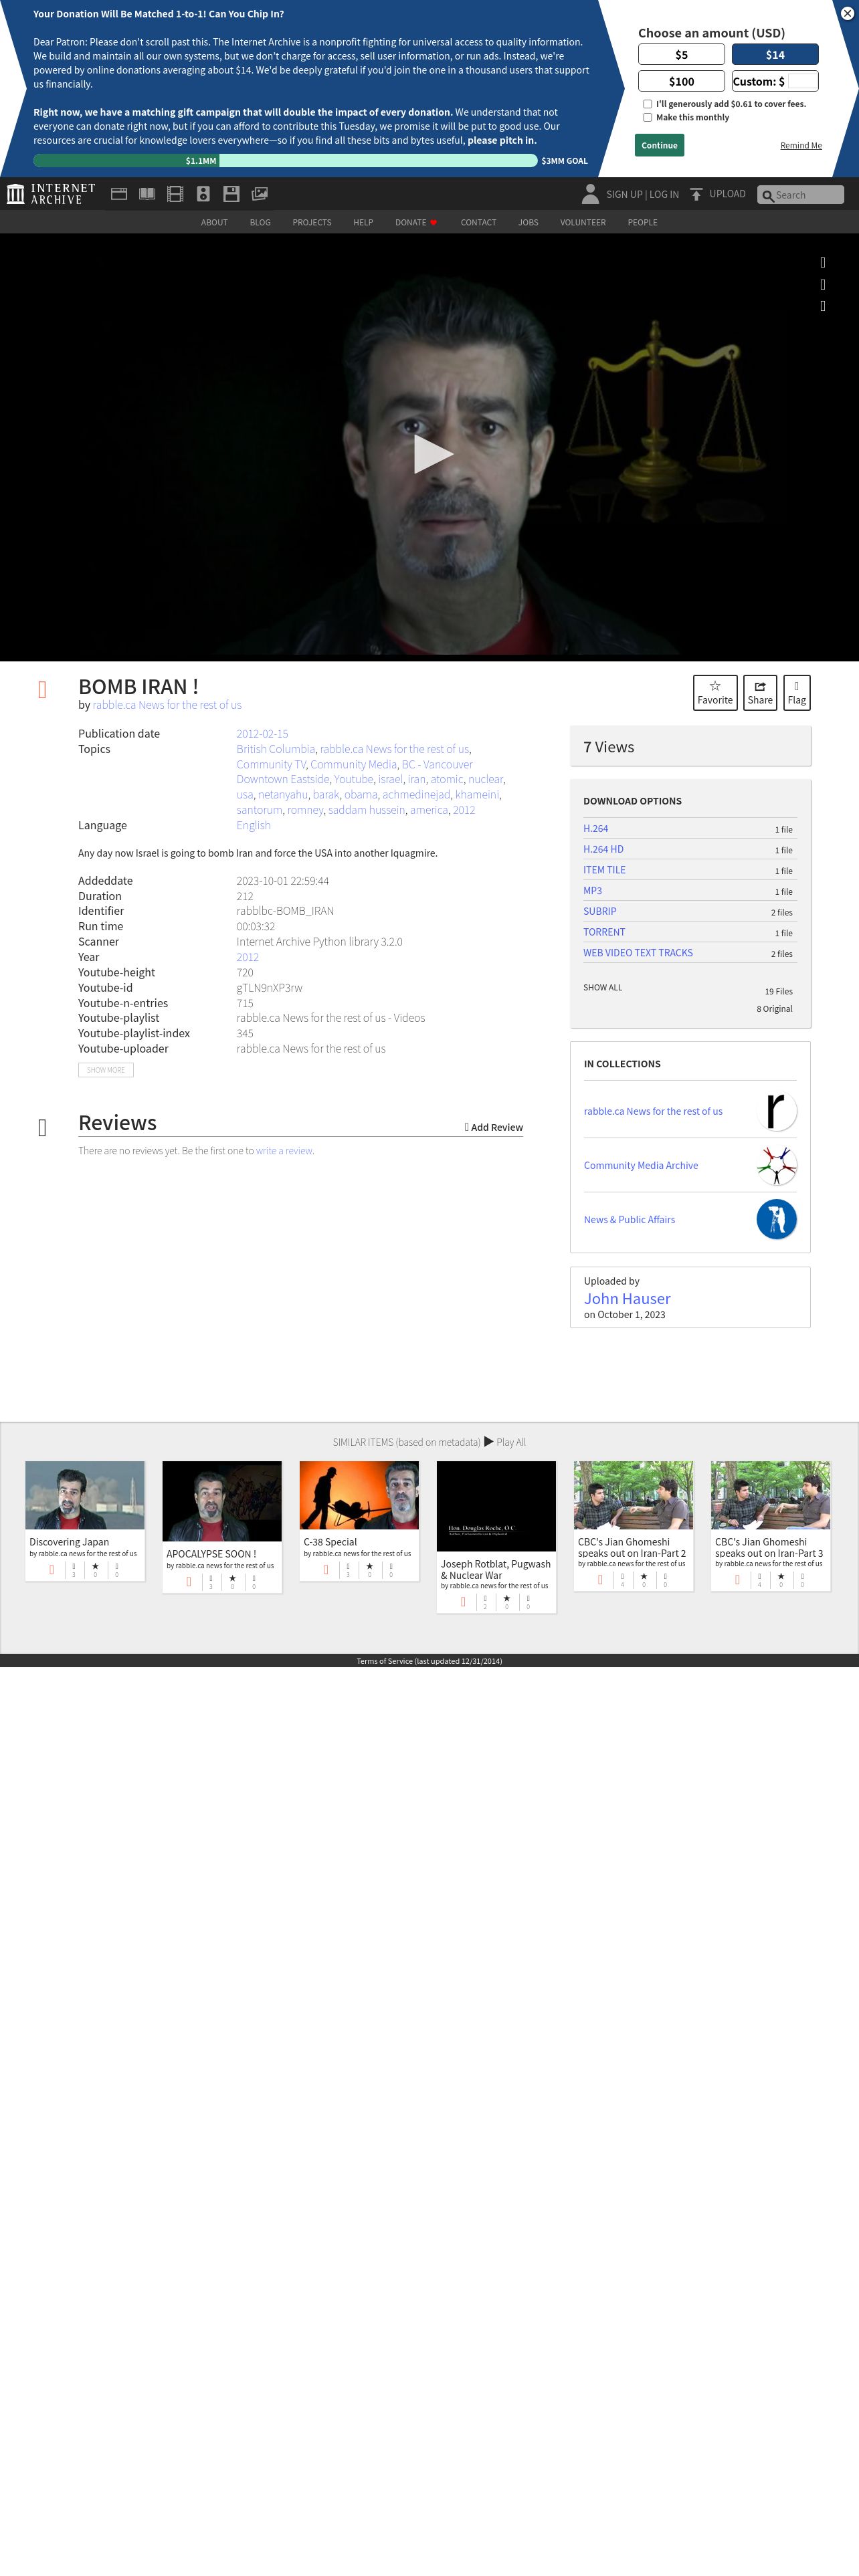Image resolution: width=859 pixels, height=2576 pixels.
Task: Open the HELP menu item
Action: (x=363, y=223)
